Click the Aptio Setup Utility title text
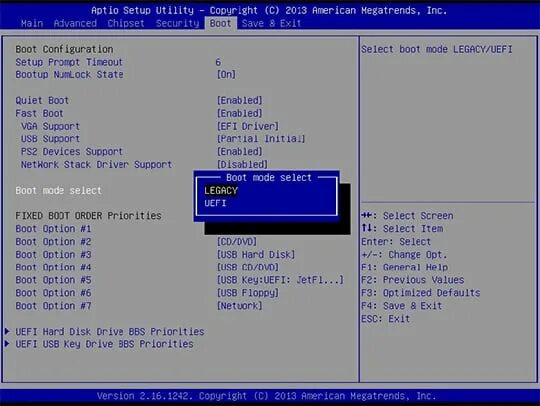This screenshot has height=406, width=540. click(269, 11)
